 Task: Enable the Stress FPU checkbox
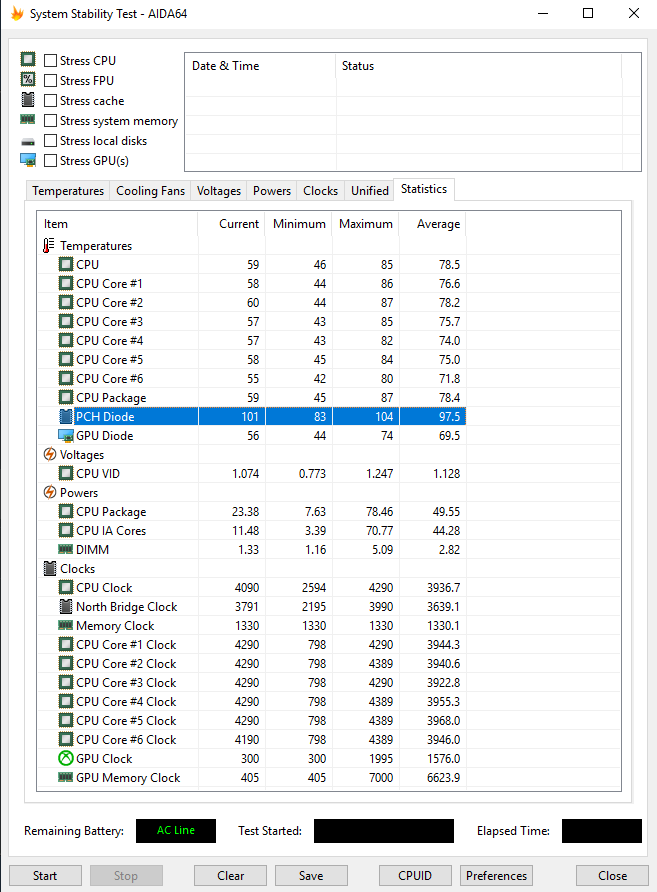click(x=51, y=80)
